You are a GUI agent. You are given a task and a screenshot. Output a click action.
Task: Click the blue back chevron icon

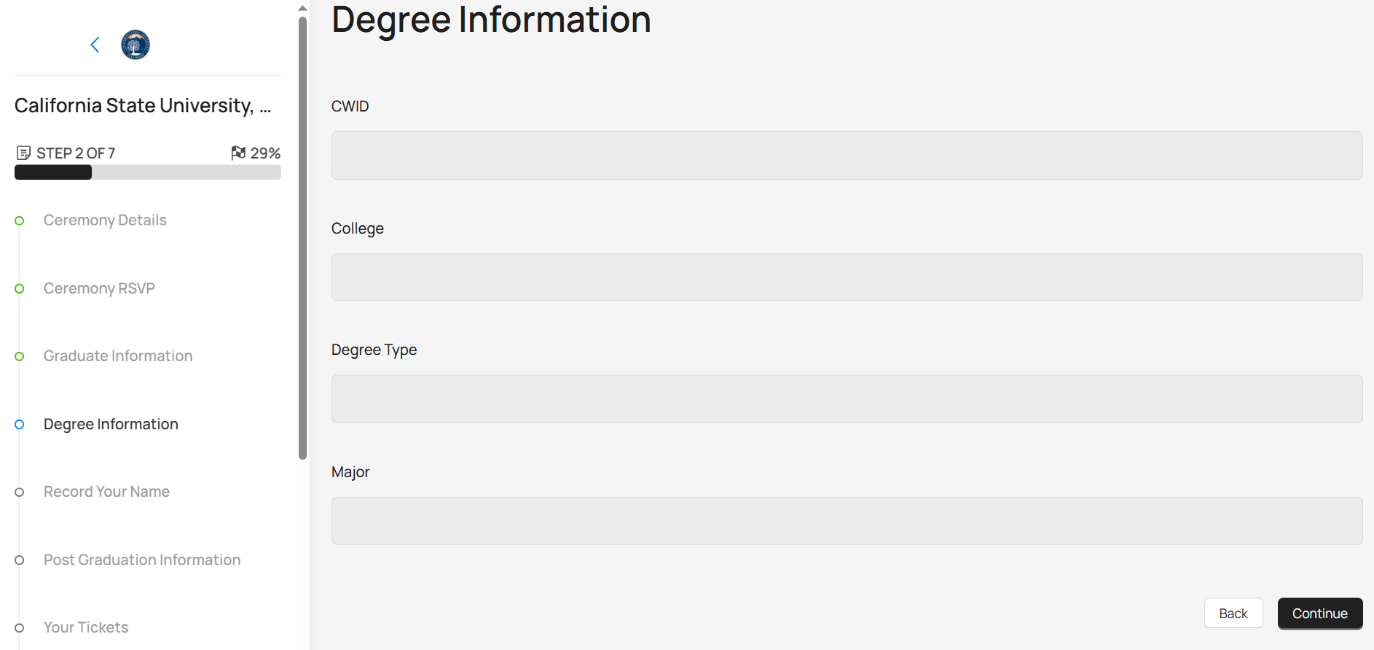[x=95, y=45]
